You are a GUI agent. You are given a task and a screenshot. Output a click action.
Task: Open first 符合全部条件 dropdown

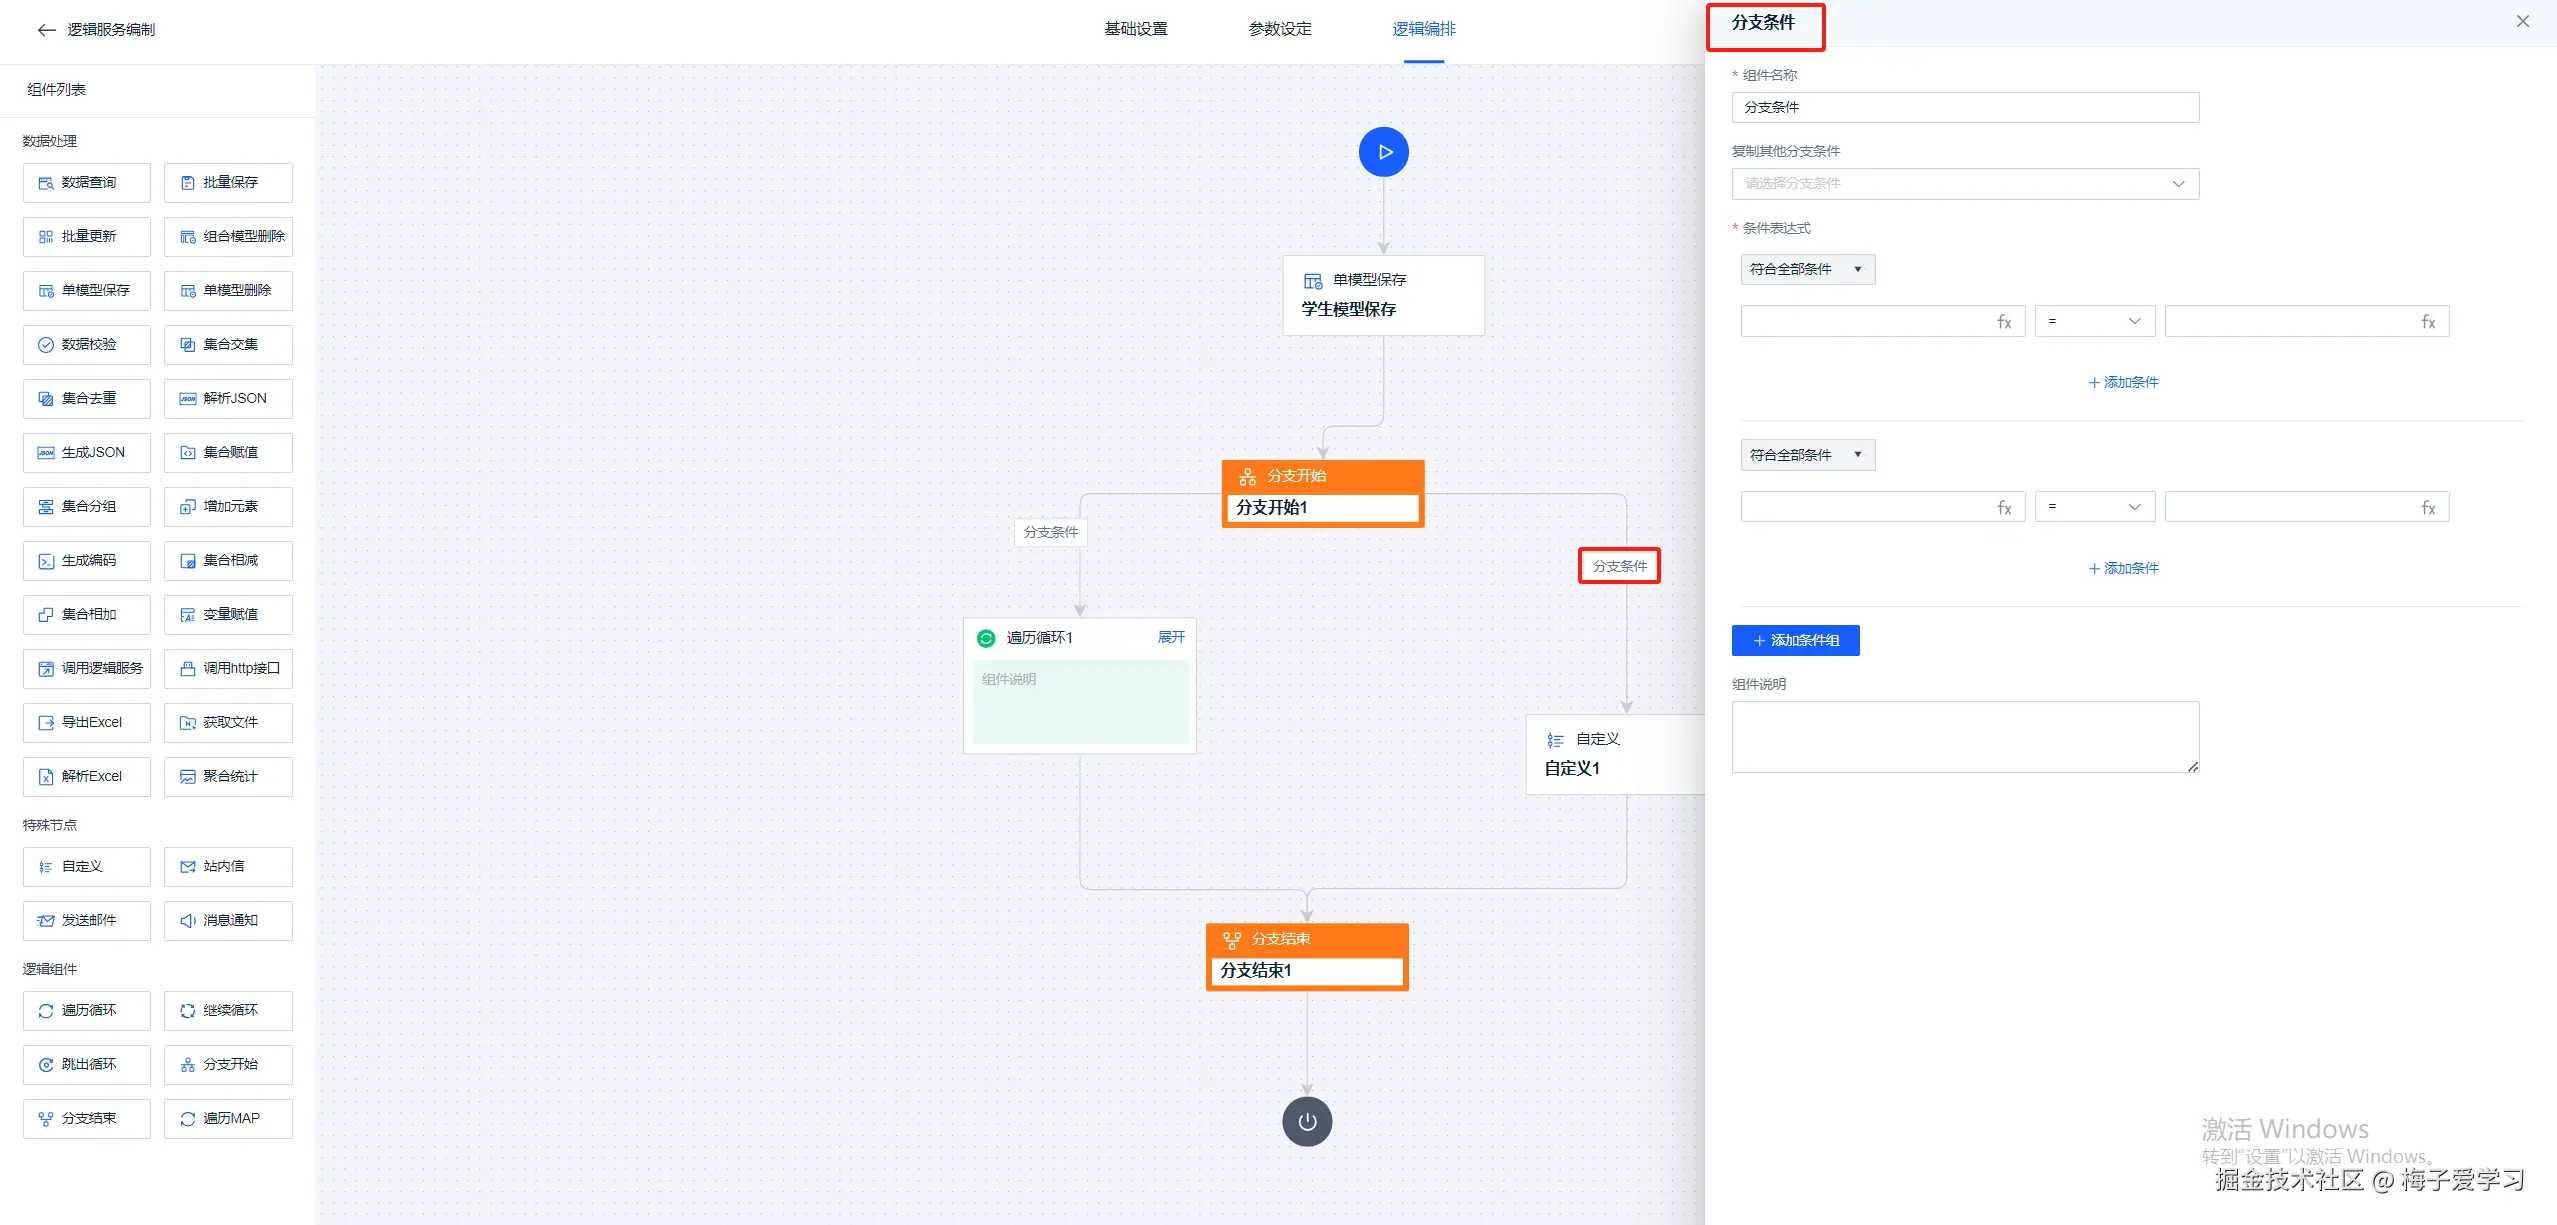click(1806, 270)
